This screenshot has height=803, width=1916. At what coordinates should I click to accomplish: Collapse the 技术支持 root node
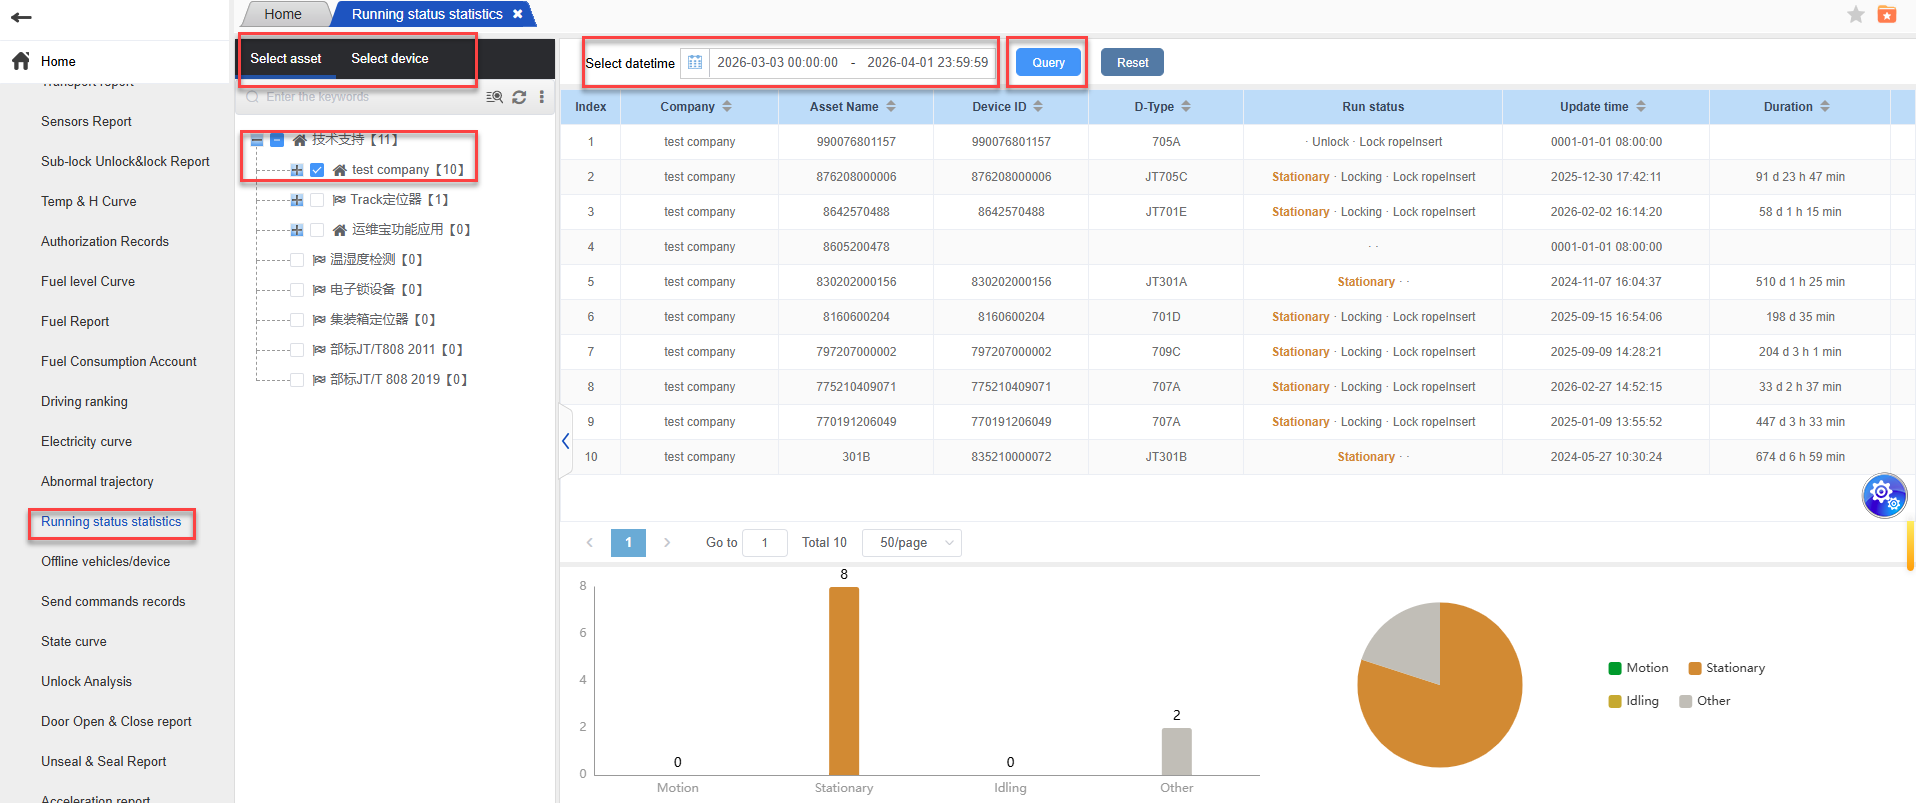click(257, 140)
